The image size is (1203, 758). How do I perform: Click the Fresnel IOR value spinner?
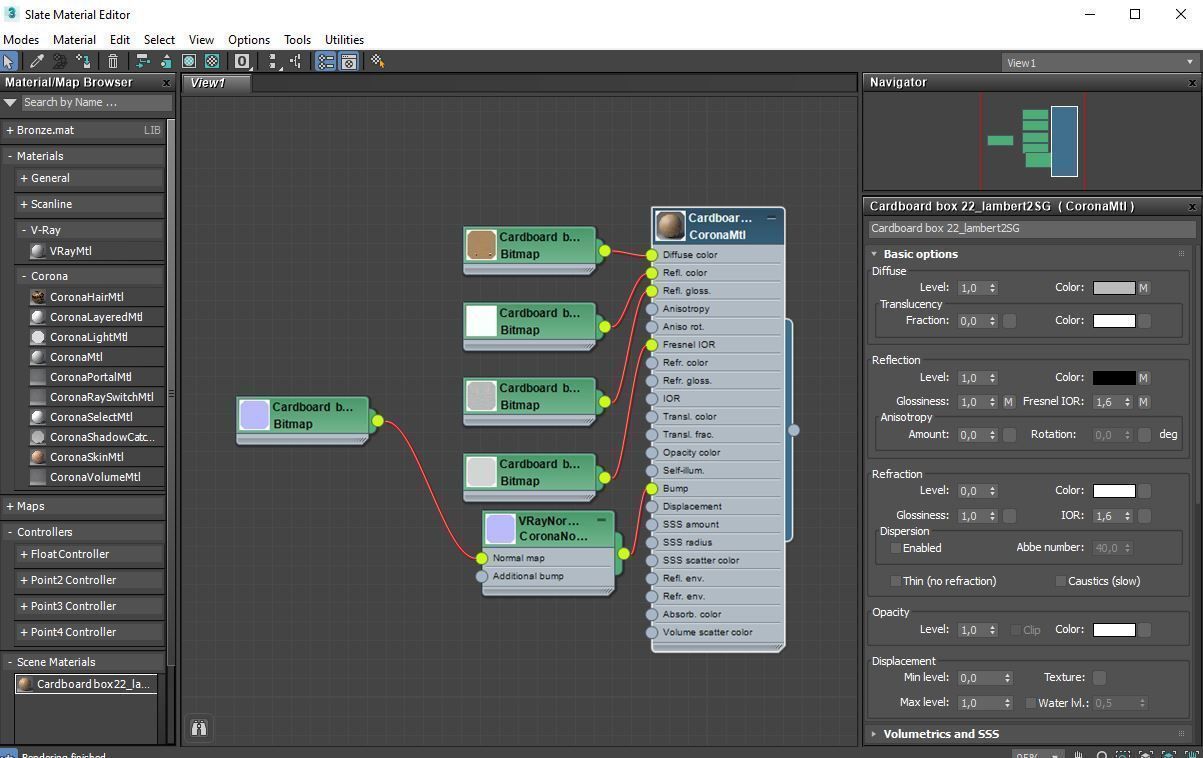pyautogui.click(x=1127, y=402)
